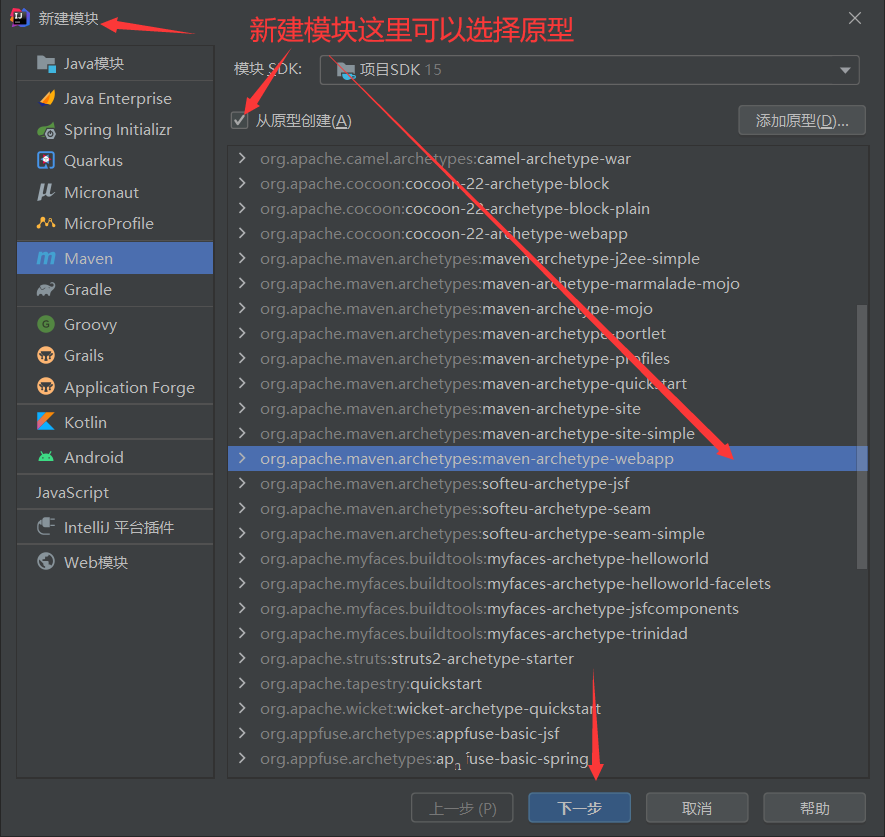Click the Web模块 globe icon
The width and height of the screenshot is (885, 837).
click(x=46, y=562)
